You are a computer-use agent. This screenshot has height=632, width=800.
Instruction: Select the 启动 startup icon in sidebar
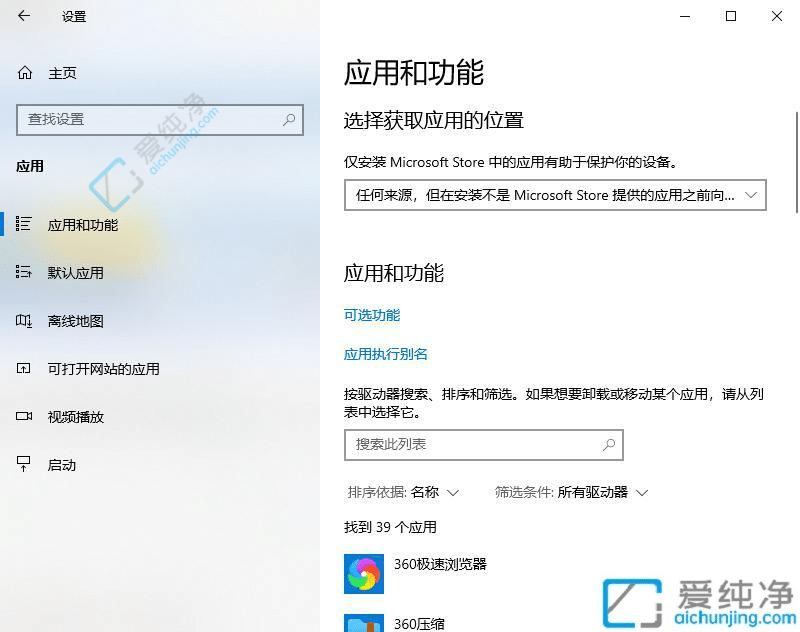click(x=24, y=464)
